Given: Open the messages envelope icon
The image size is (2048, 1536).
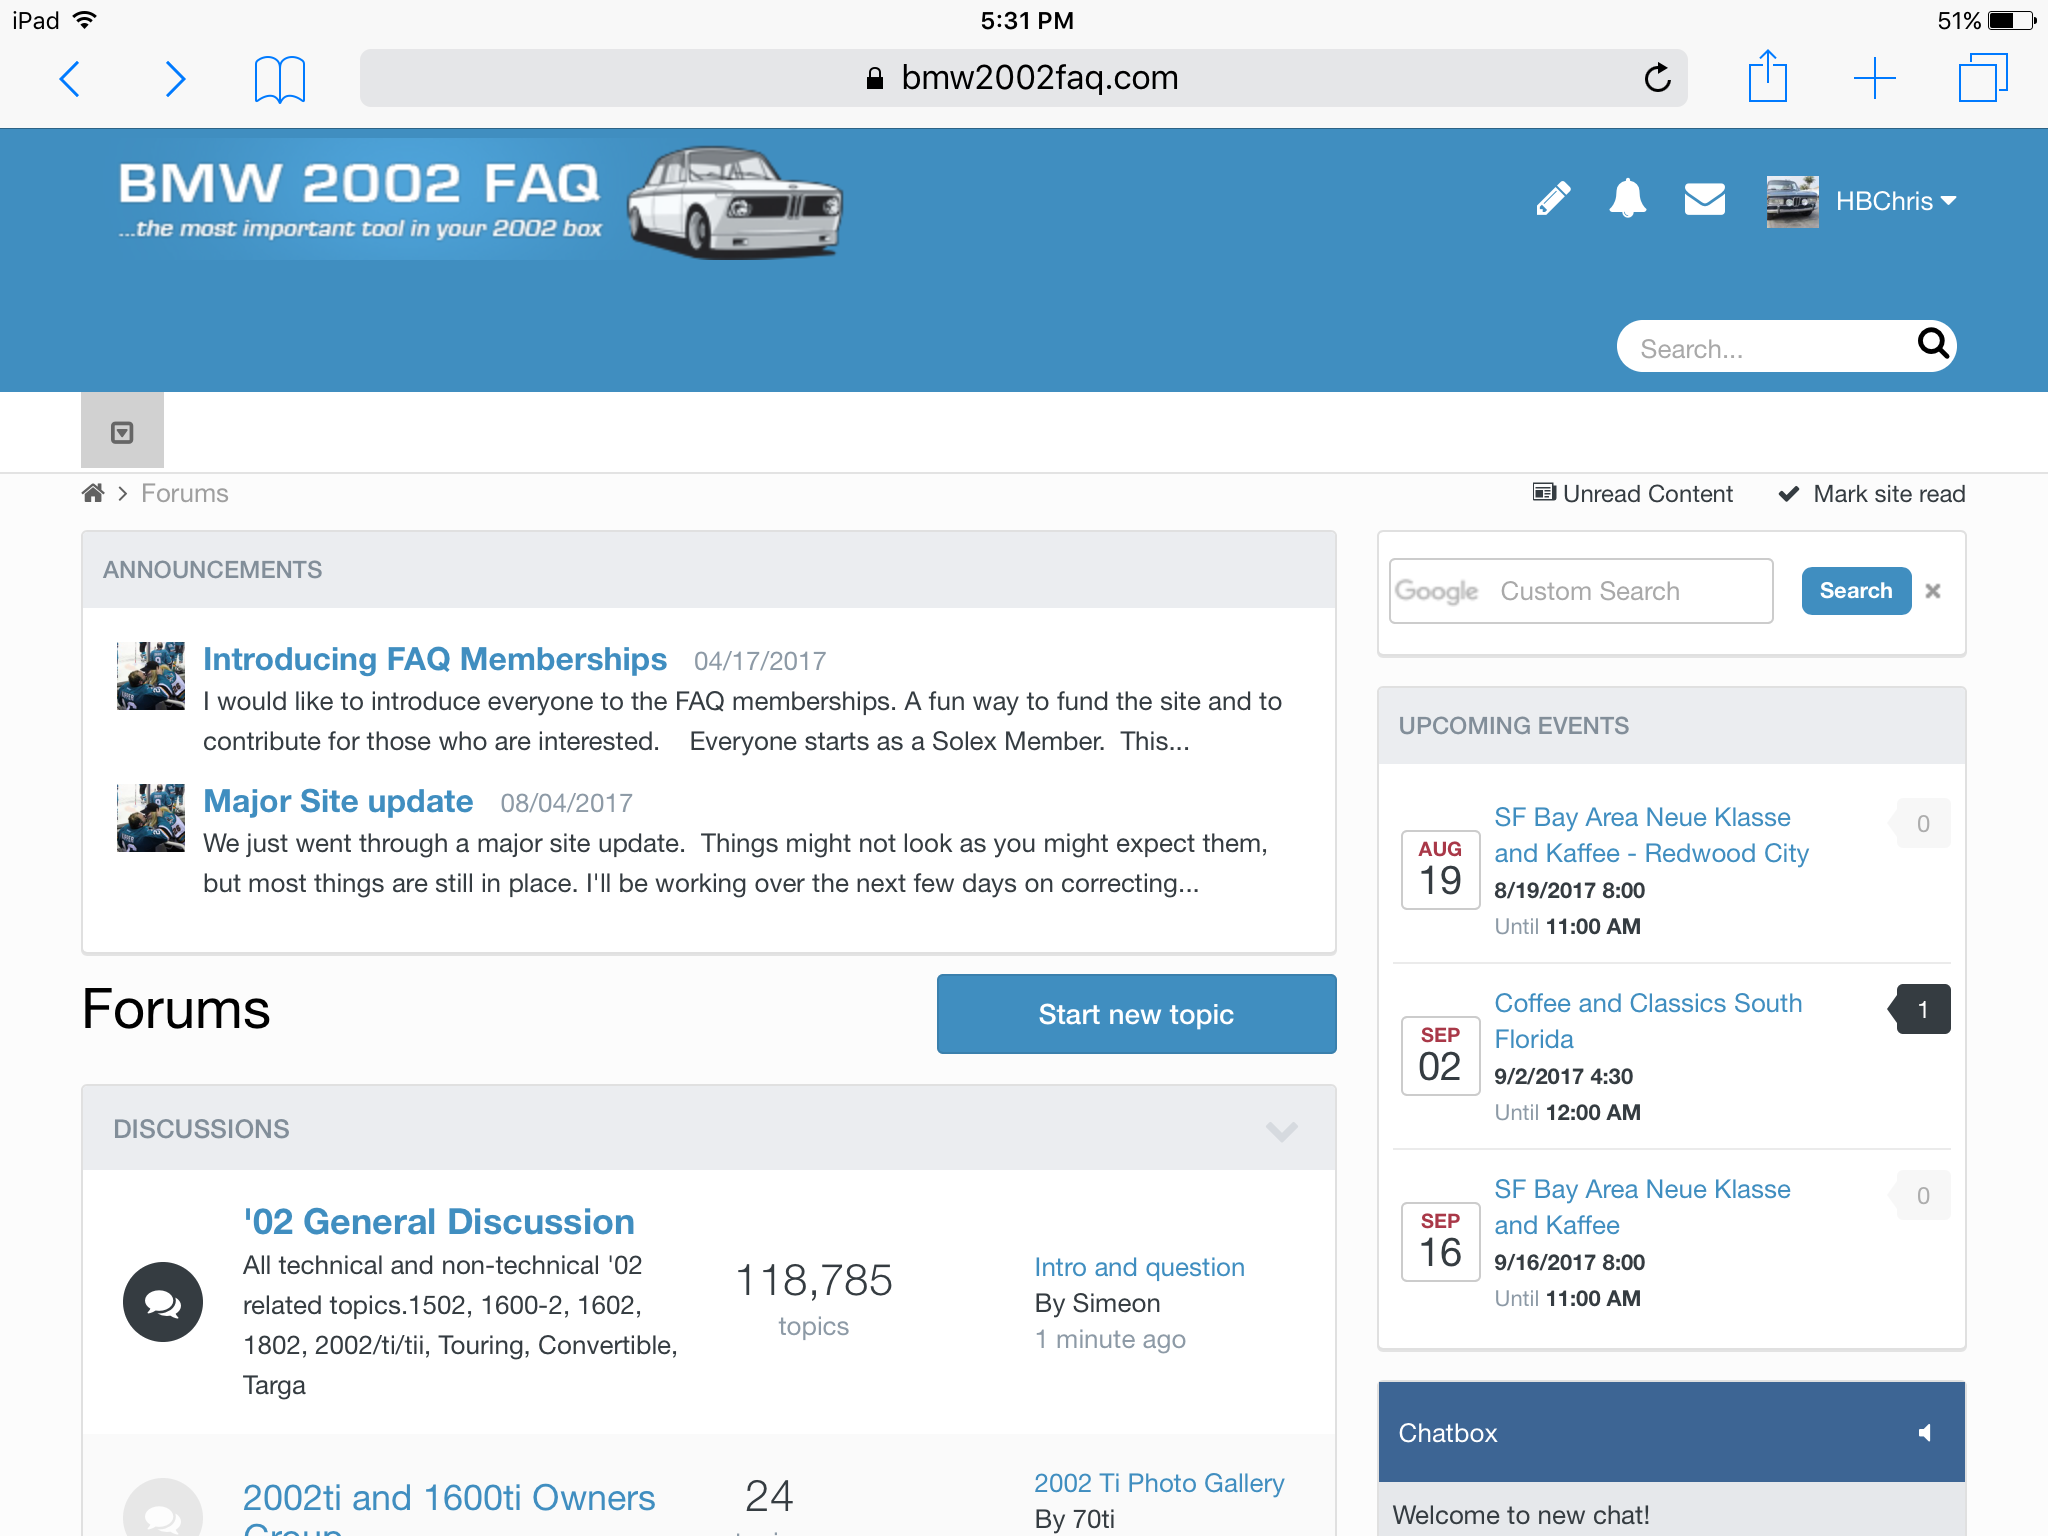Looking at the screenshot, I should click(1704, 199).
